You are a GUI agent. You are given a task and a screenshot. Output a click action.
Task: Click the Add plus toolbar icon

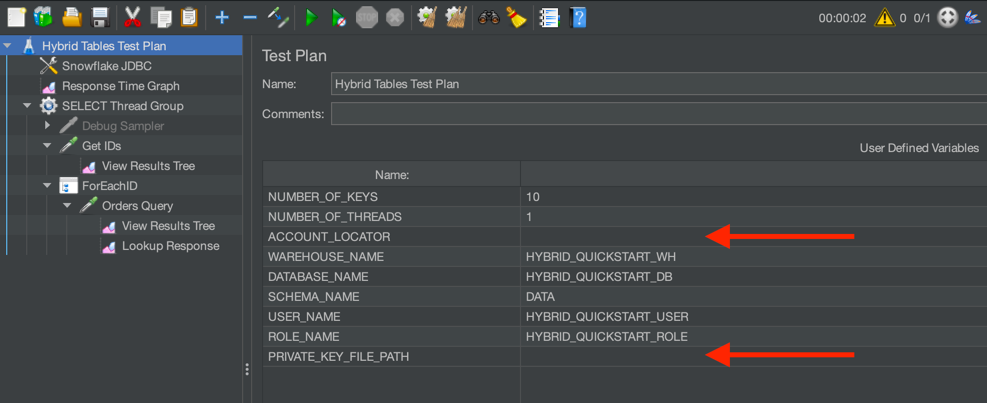pos(222,17)
